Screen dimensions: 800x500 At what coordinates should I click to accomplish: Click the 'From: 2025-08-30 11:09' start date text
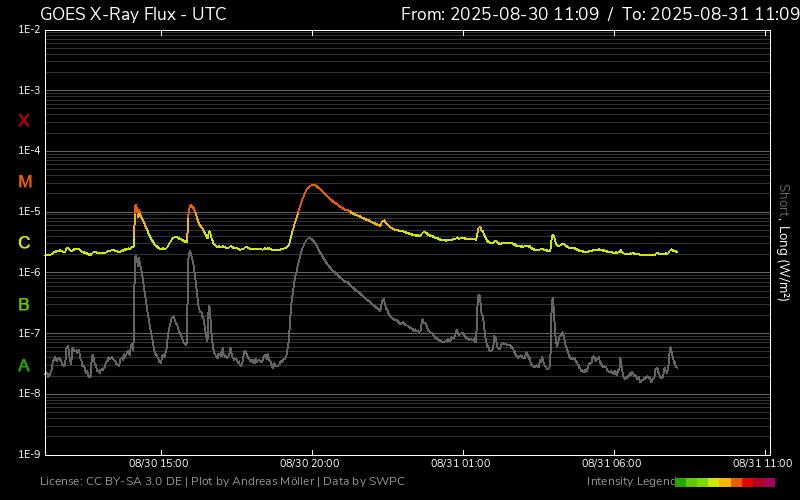[500, 14]
